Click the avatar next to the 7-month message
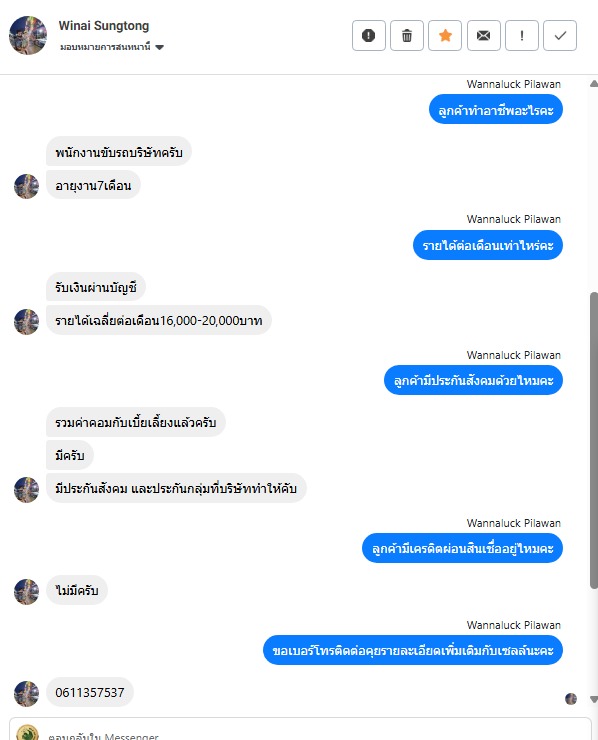 tap(26, 186)
